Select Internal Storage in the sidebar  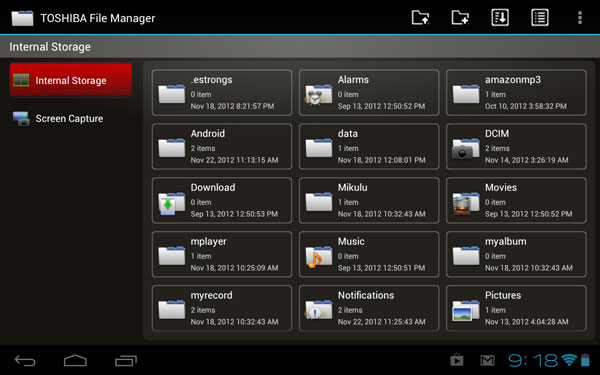71,80
